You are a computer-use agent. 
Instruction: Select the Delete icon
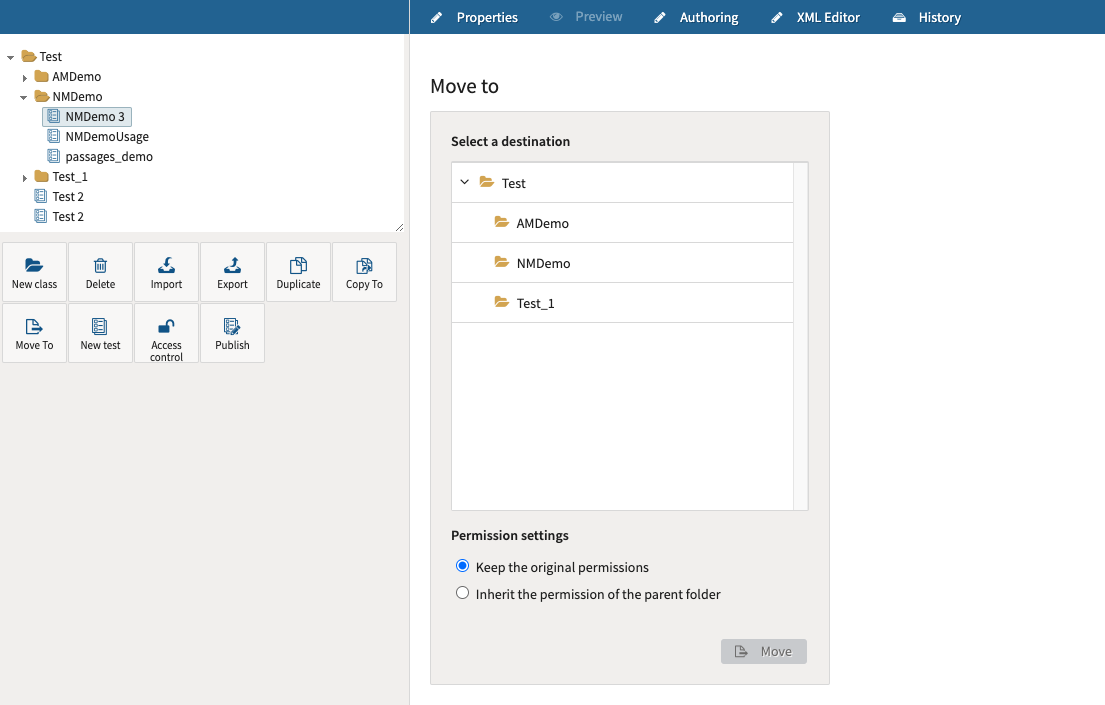click(100, 271)
